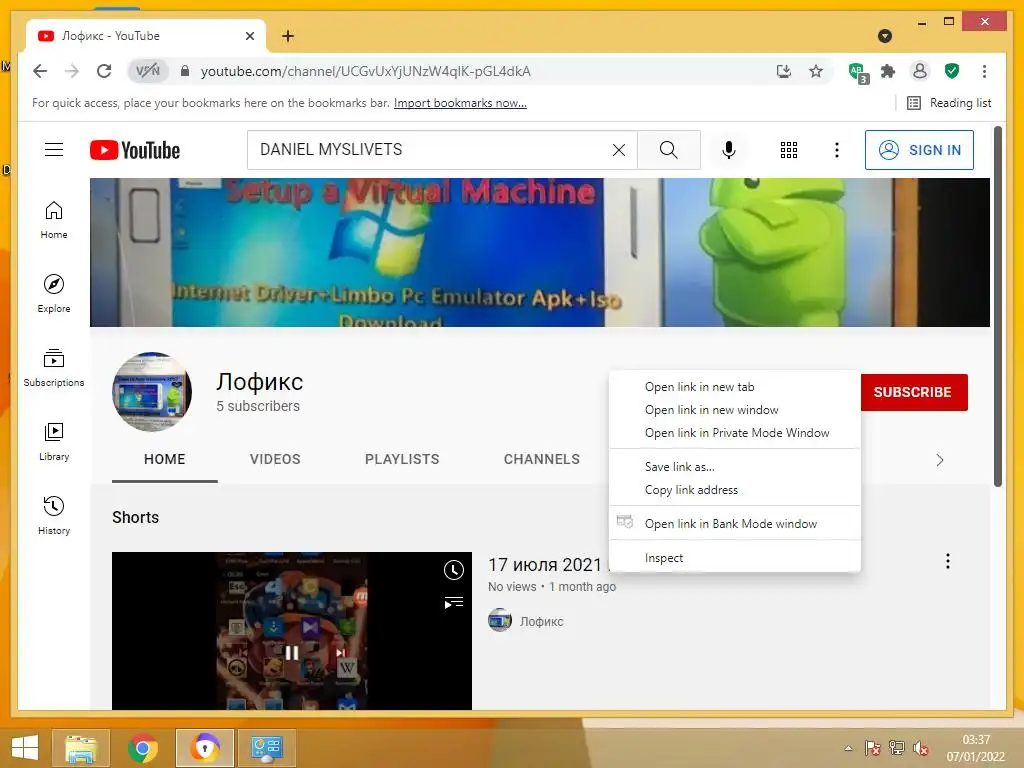
Task: Choose Inspect from context menu
Action: click(735, 558)
